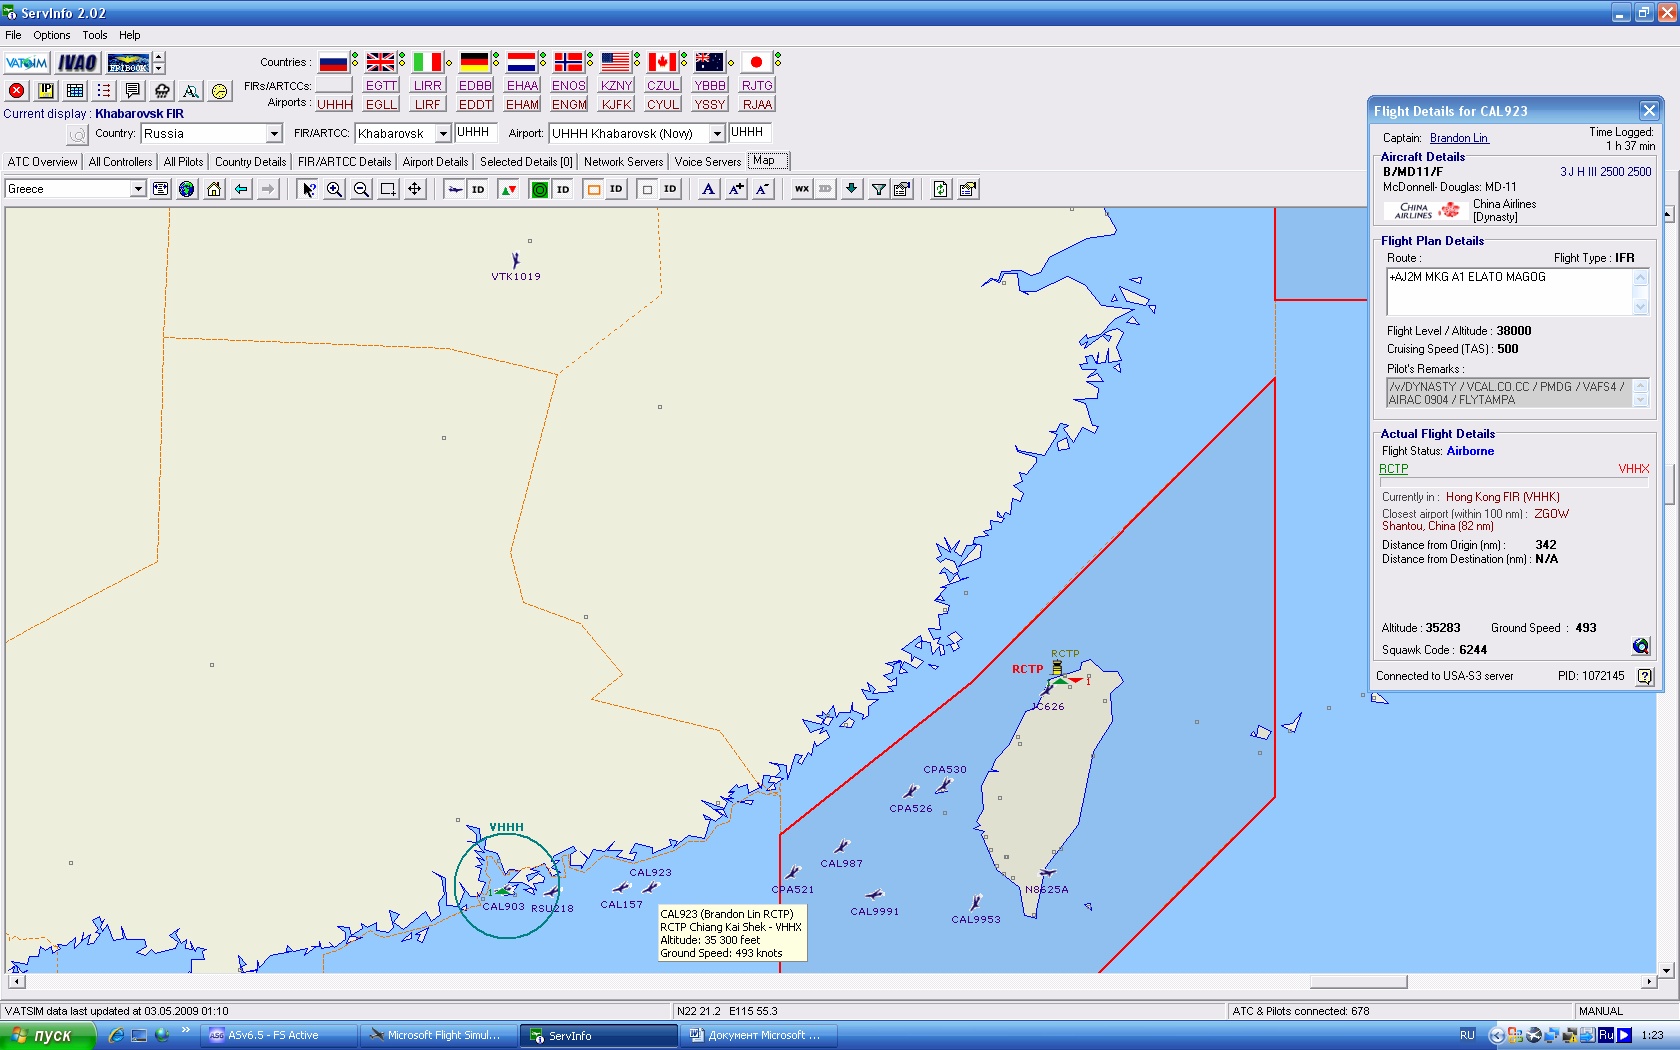Expand the Country dropdown showing Russia
The height and width of the screenshot is (1050, 1680).
[x=273, y=134]
